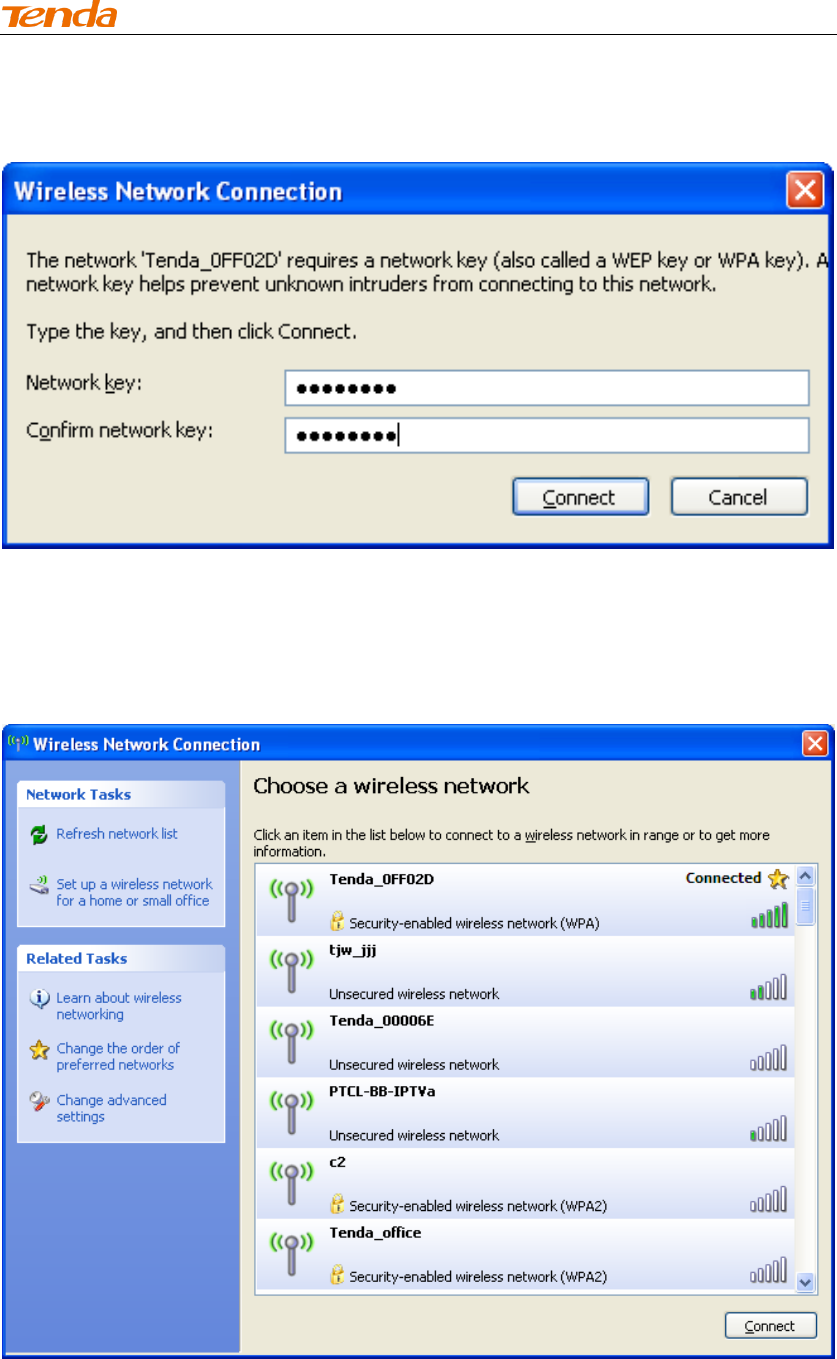837x1359 pixels.
Task: Click the Refresh network list icon
Action: click(x=39, y=834)
